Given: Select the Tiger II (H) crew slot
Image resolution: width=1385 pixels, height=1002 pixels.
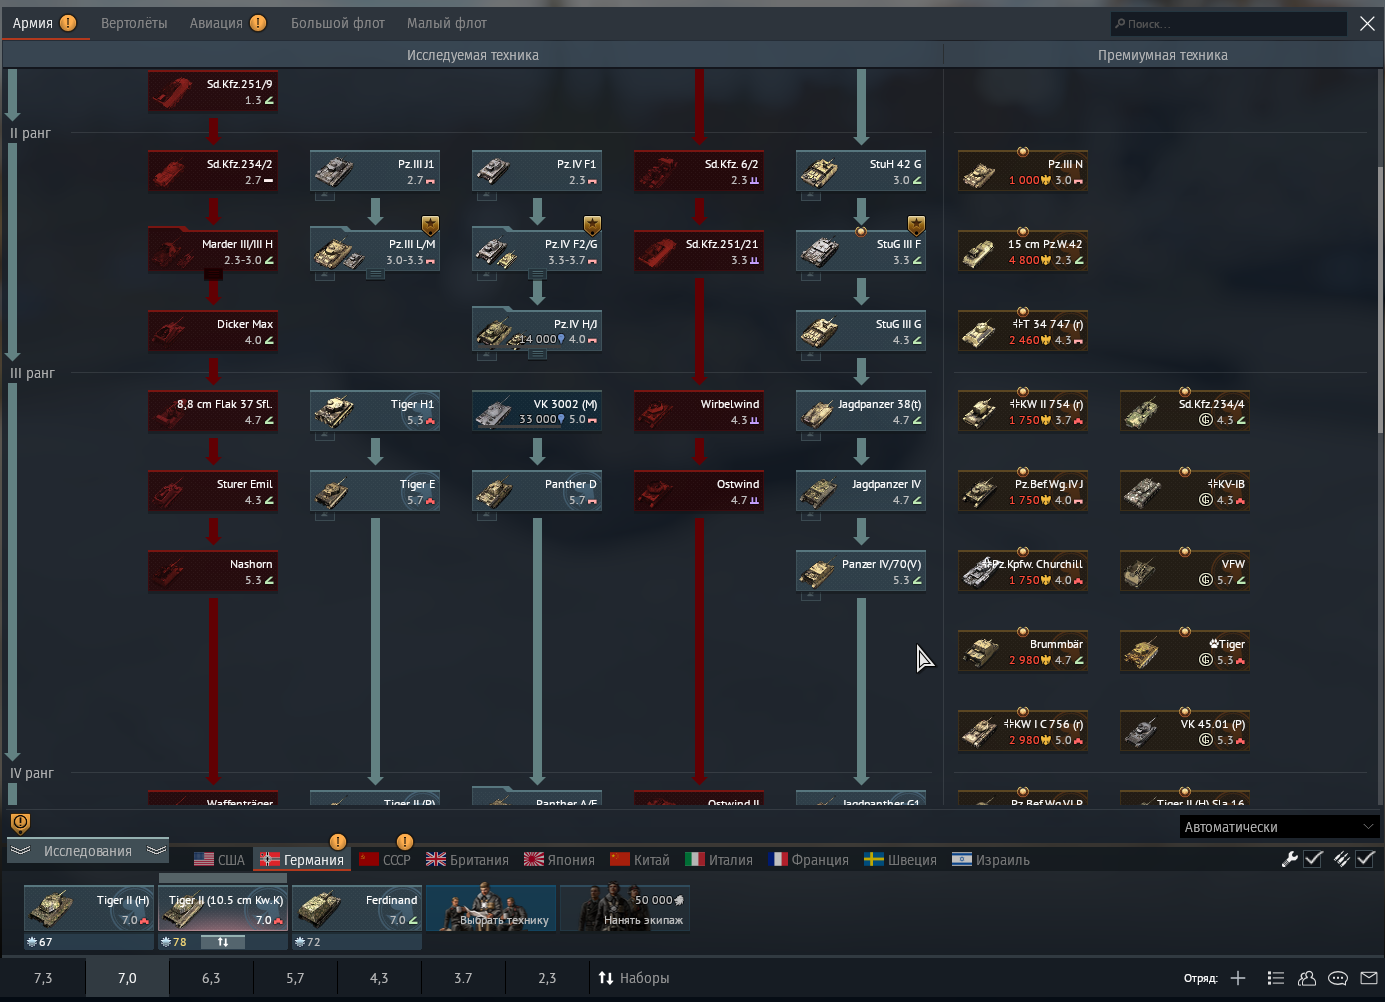Looking at the screenshot, I should [x=89, y=909].
